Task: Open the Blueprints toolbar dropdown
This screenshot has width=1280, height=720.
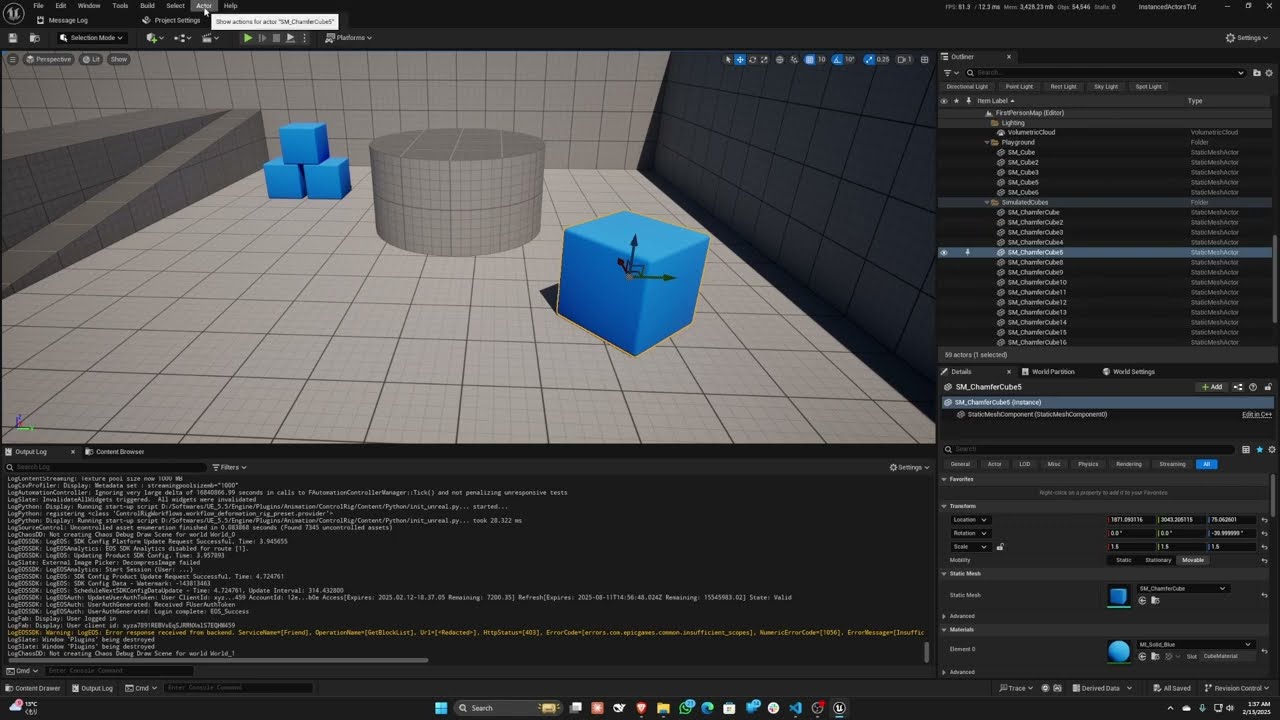Action: (183, 38)
